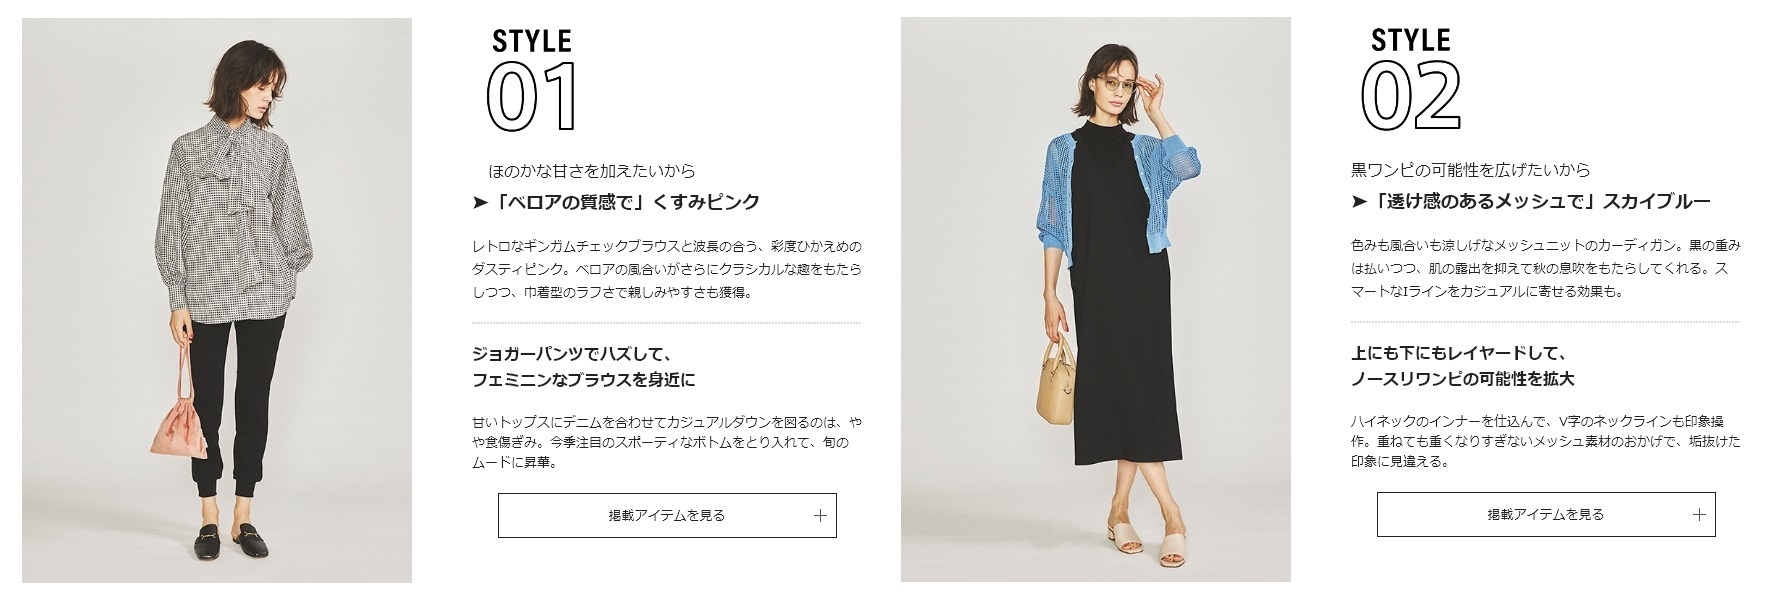Expand Style 02's 掲載アイテムを見る item list

pyautogui.click(x=1546, y=514)
